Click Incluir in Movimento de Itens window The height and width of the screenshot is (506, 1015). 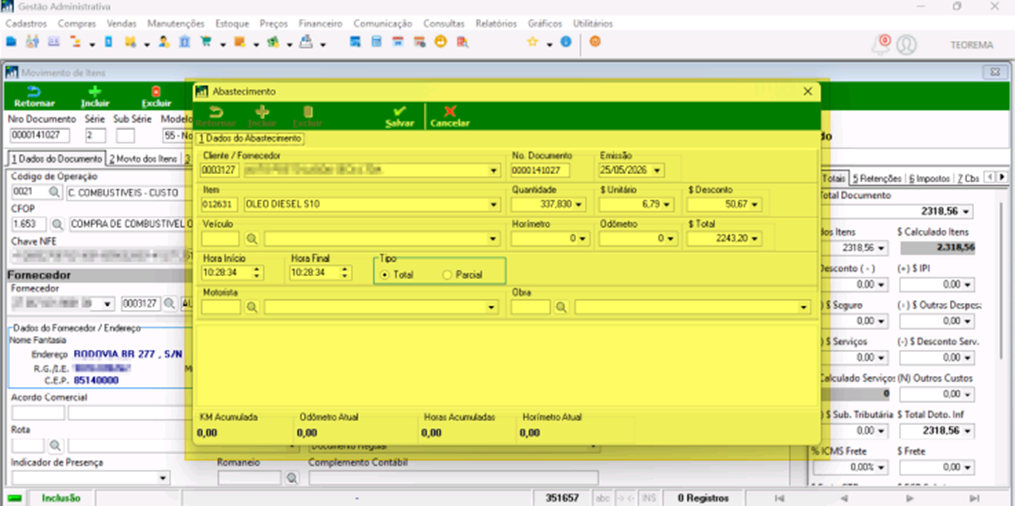(95, 97)
